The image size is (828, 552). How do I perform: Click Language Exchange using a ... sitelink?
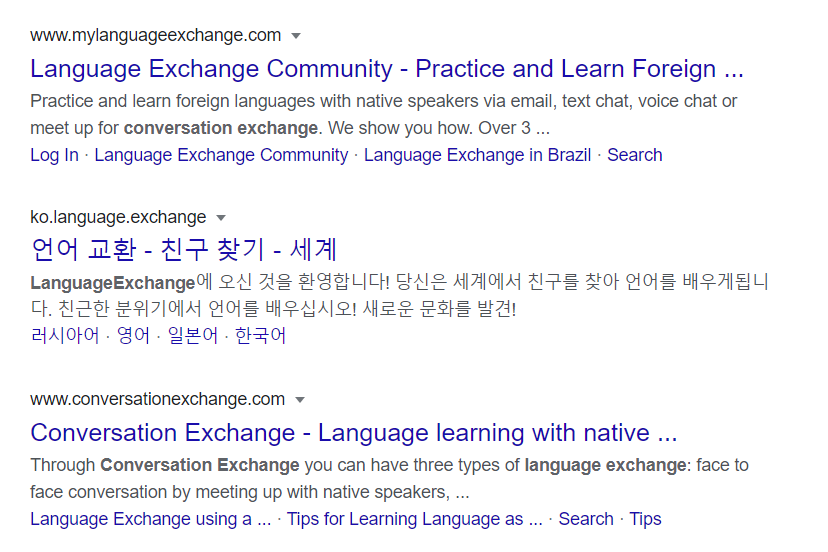pyautogui.click(x=150, y=519)
